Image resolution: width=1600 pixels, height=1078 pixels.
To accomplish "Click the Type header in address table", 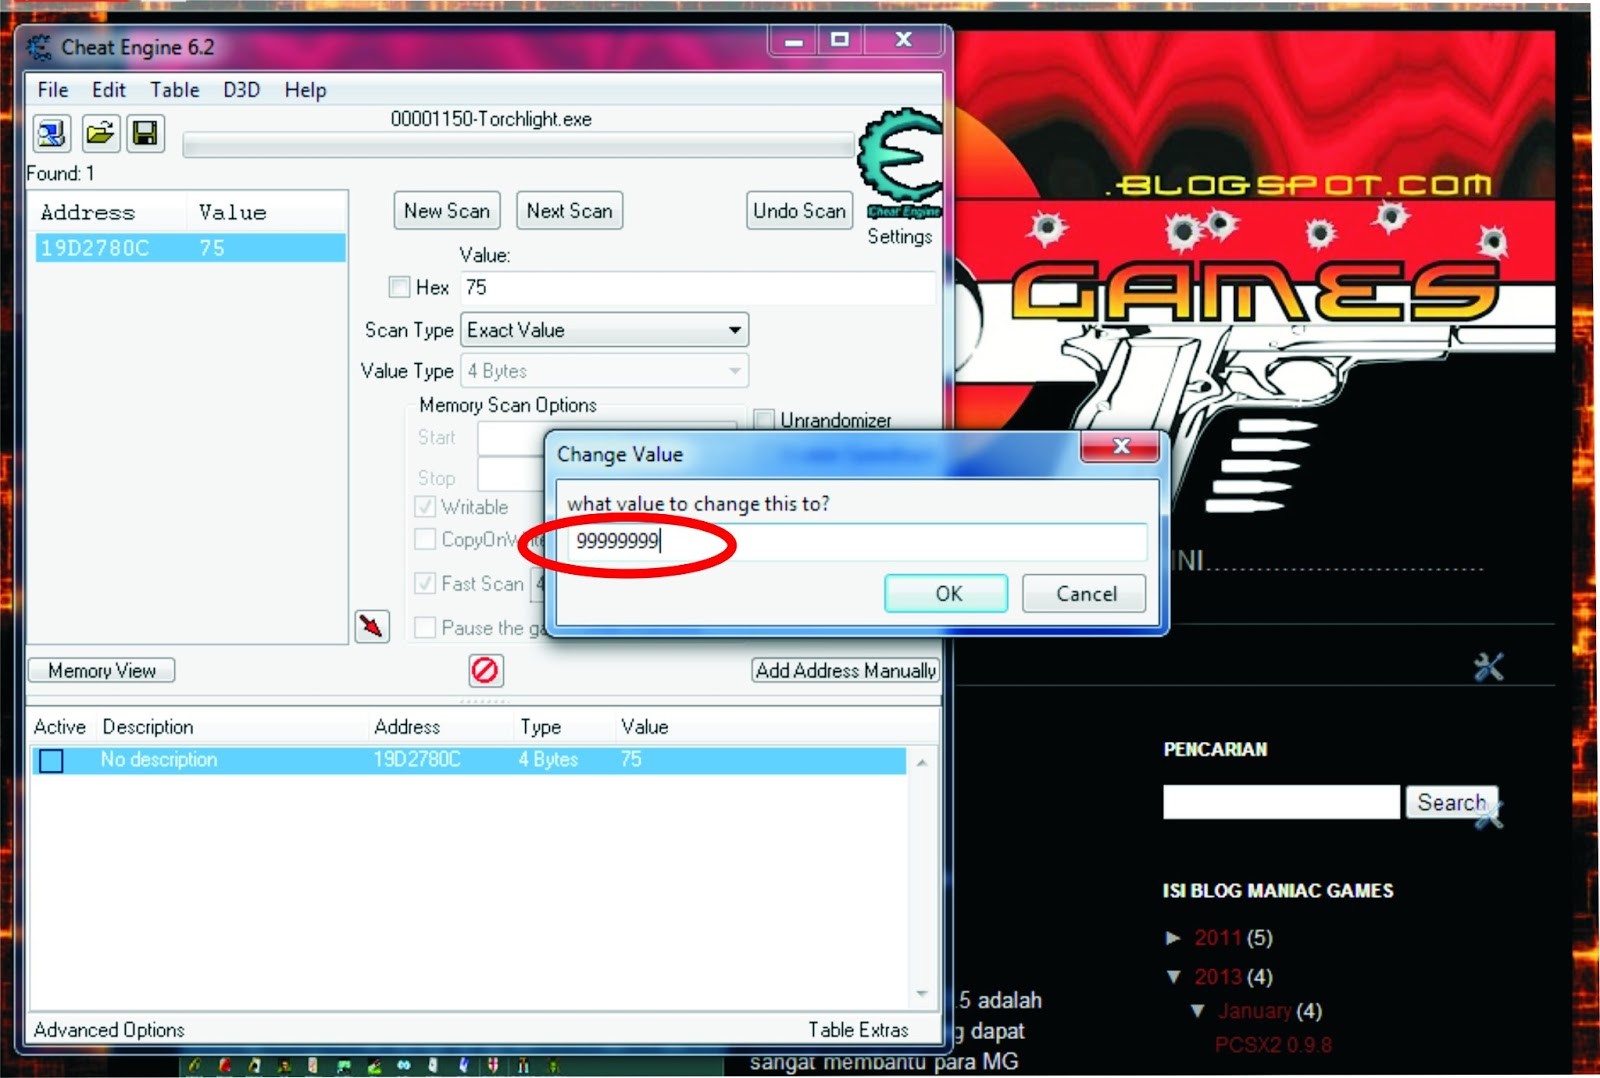I will 540,727.
